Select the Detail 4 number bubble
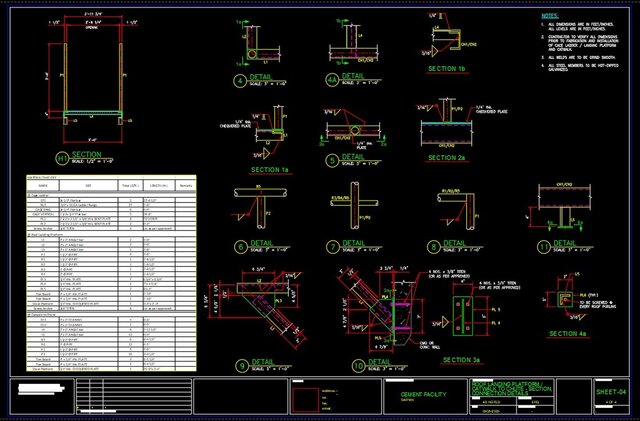Viewport: 640px width, 421px height. (x=239, y=82)
